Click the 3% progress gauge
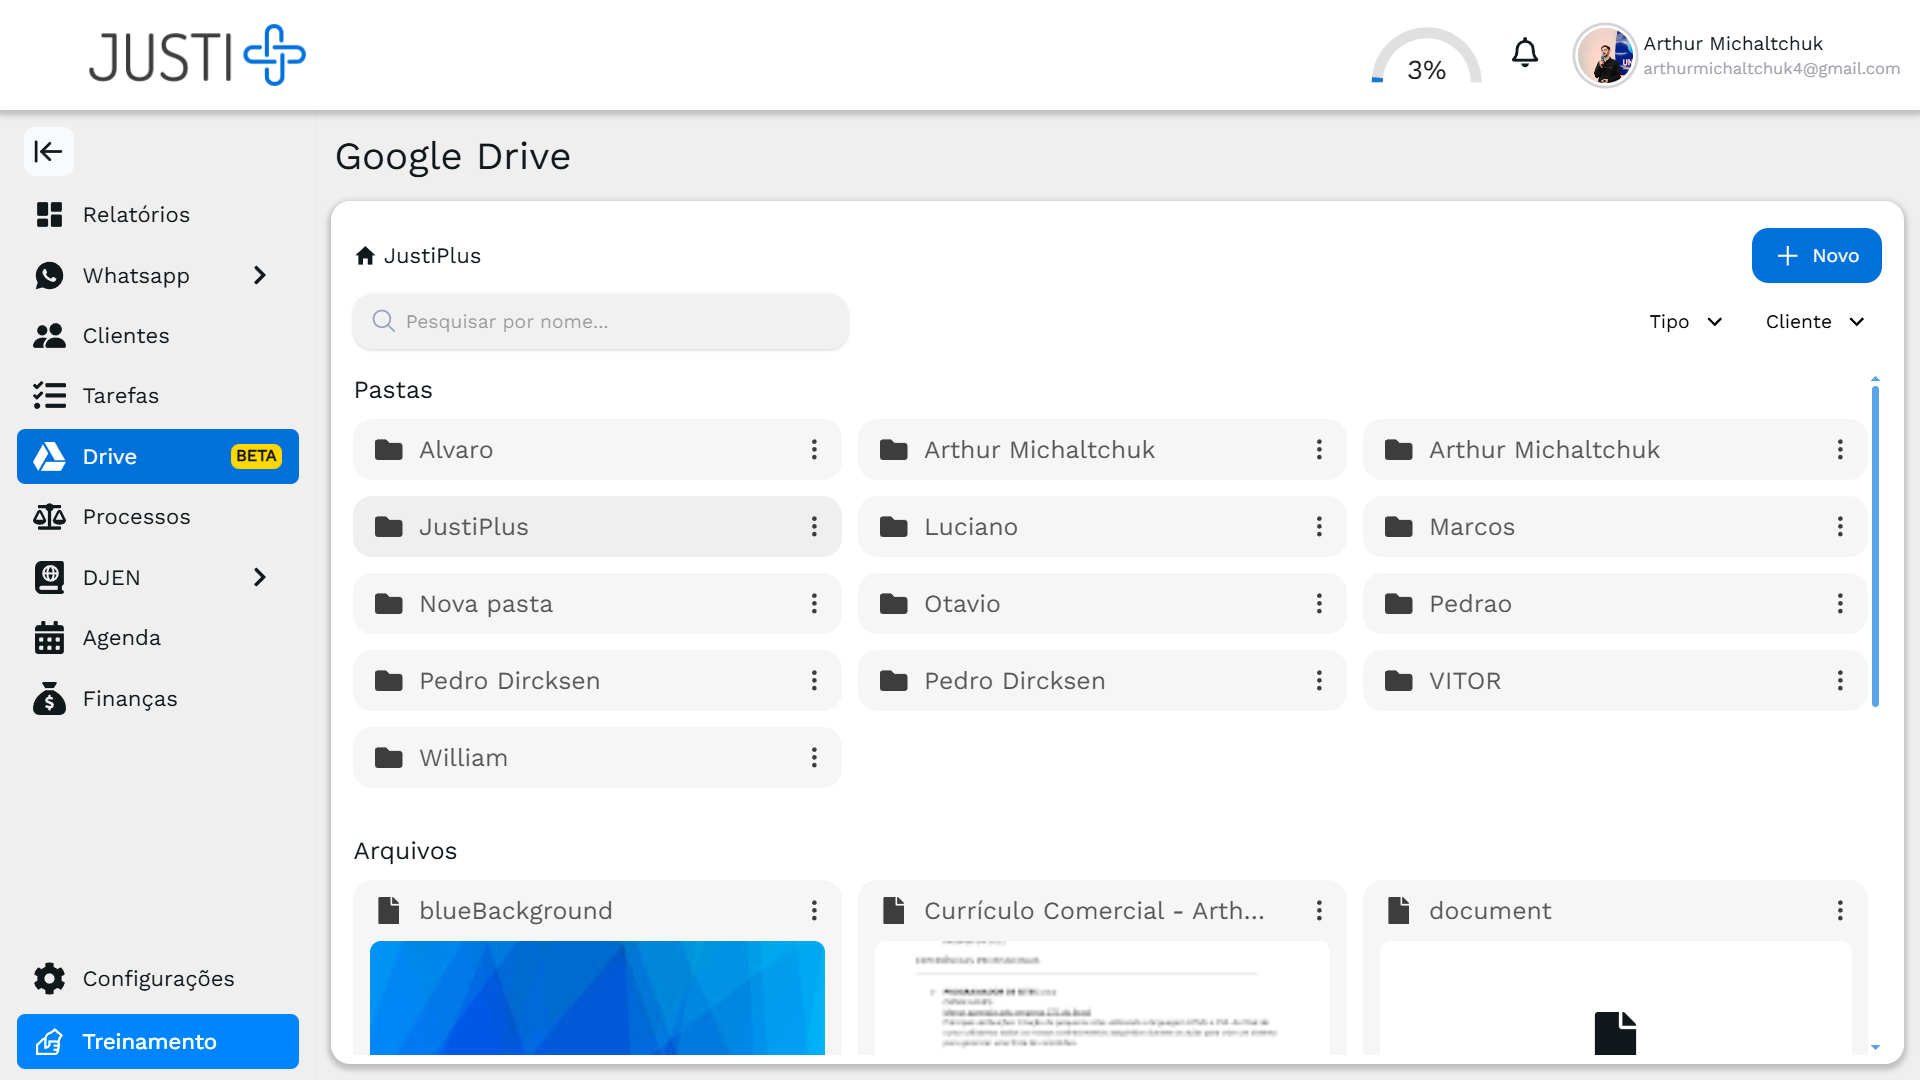 point(1426,58)
